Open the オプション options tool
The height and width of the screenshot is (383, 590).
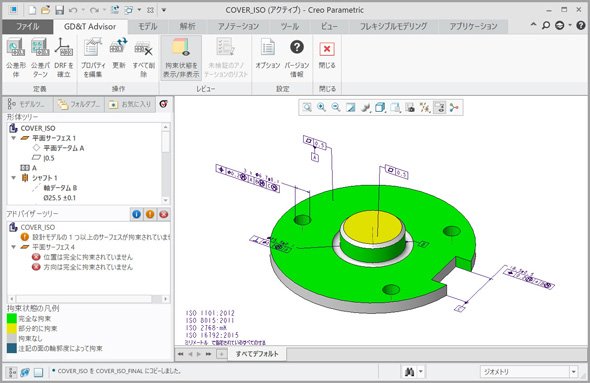click(x=268, y=53)
